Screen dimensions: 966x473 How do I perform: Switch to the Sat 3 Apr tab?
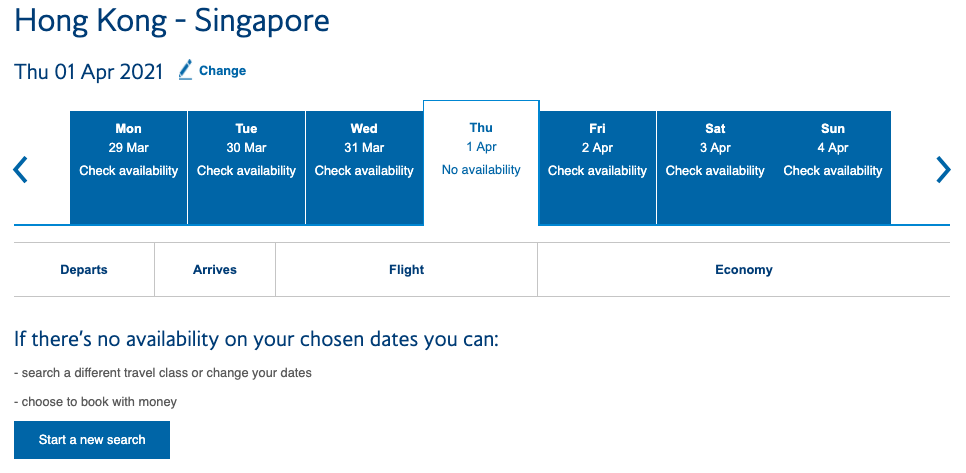[x=715, y=168]
